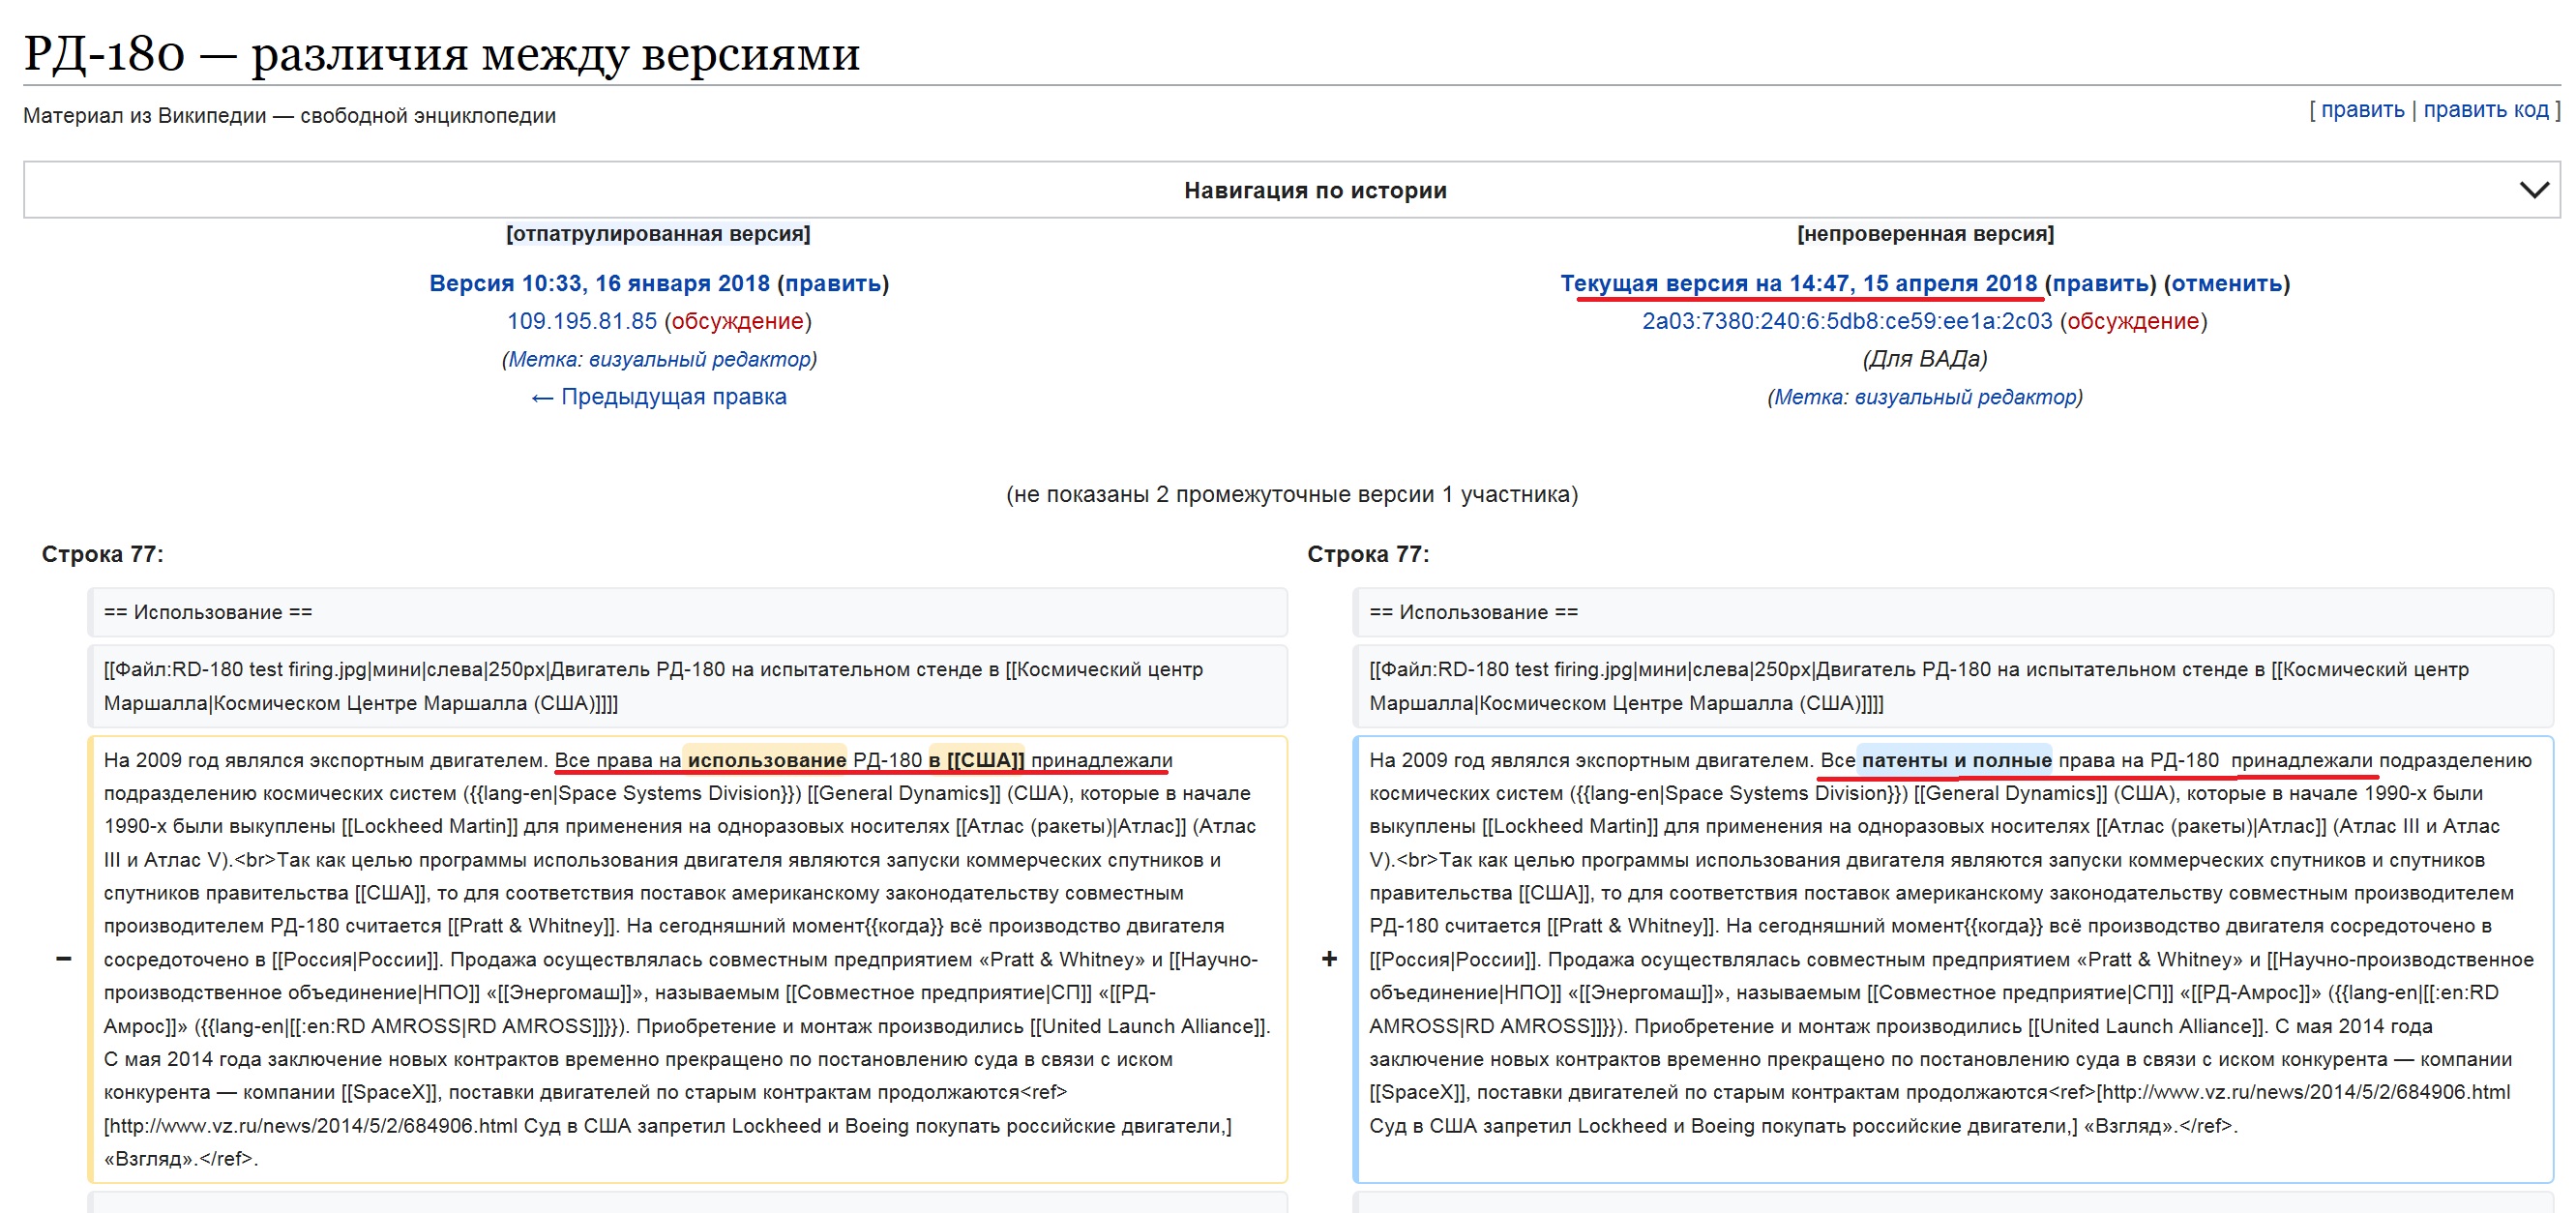Screen dimensions: 2576x1213
Task: Click right '== Использование ==' diff row
Action: [x=1953, y=612]
